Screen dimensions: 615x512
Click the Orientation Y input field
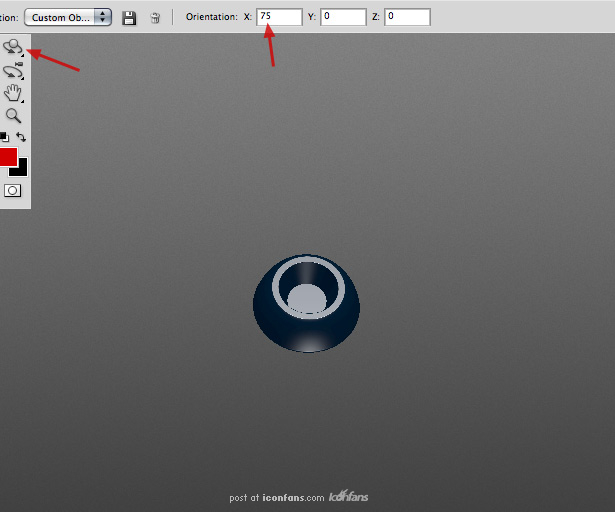pyautogui.click(x=343, y=17)
